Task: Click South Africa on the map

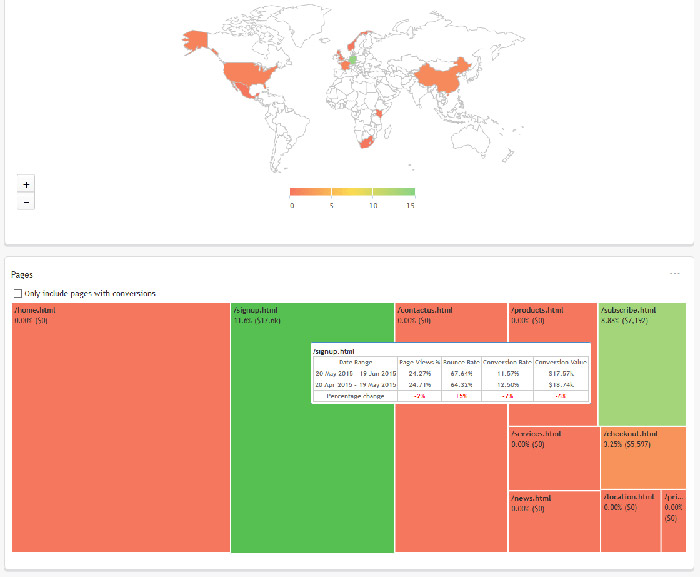Action: click(x=366, y=144)
